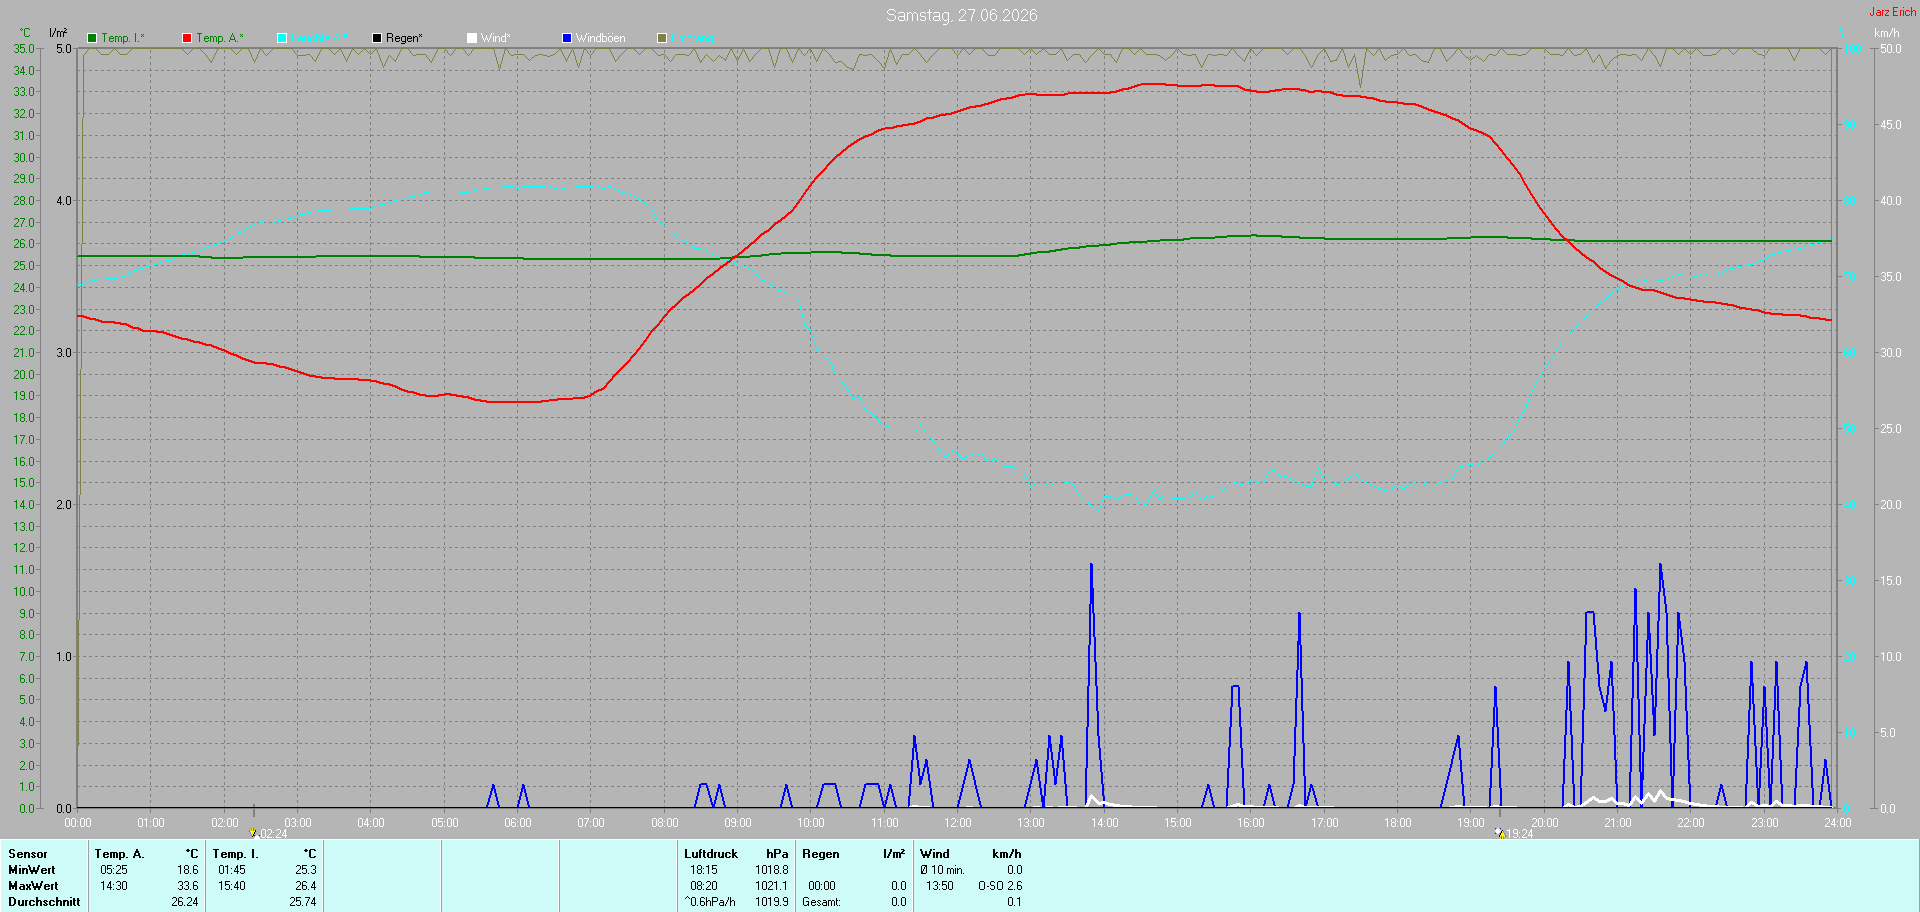Viewport: 1920px width, 912px height.
Task: Click the 24:00 time axis label
Action: (1838, 823)
